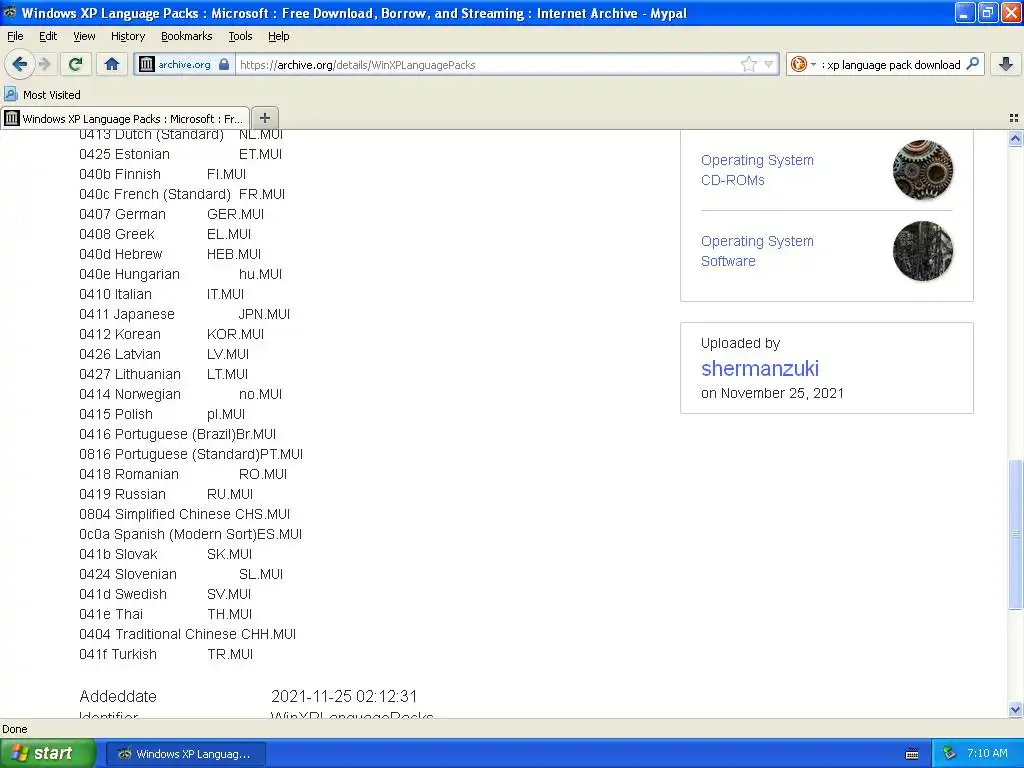Open the File menu
Screen dimensions: 1024x768
point(15,36)
